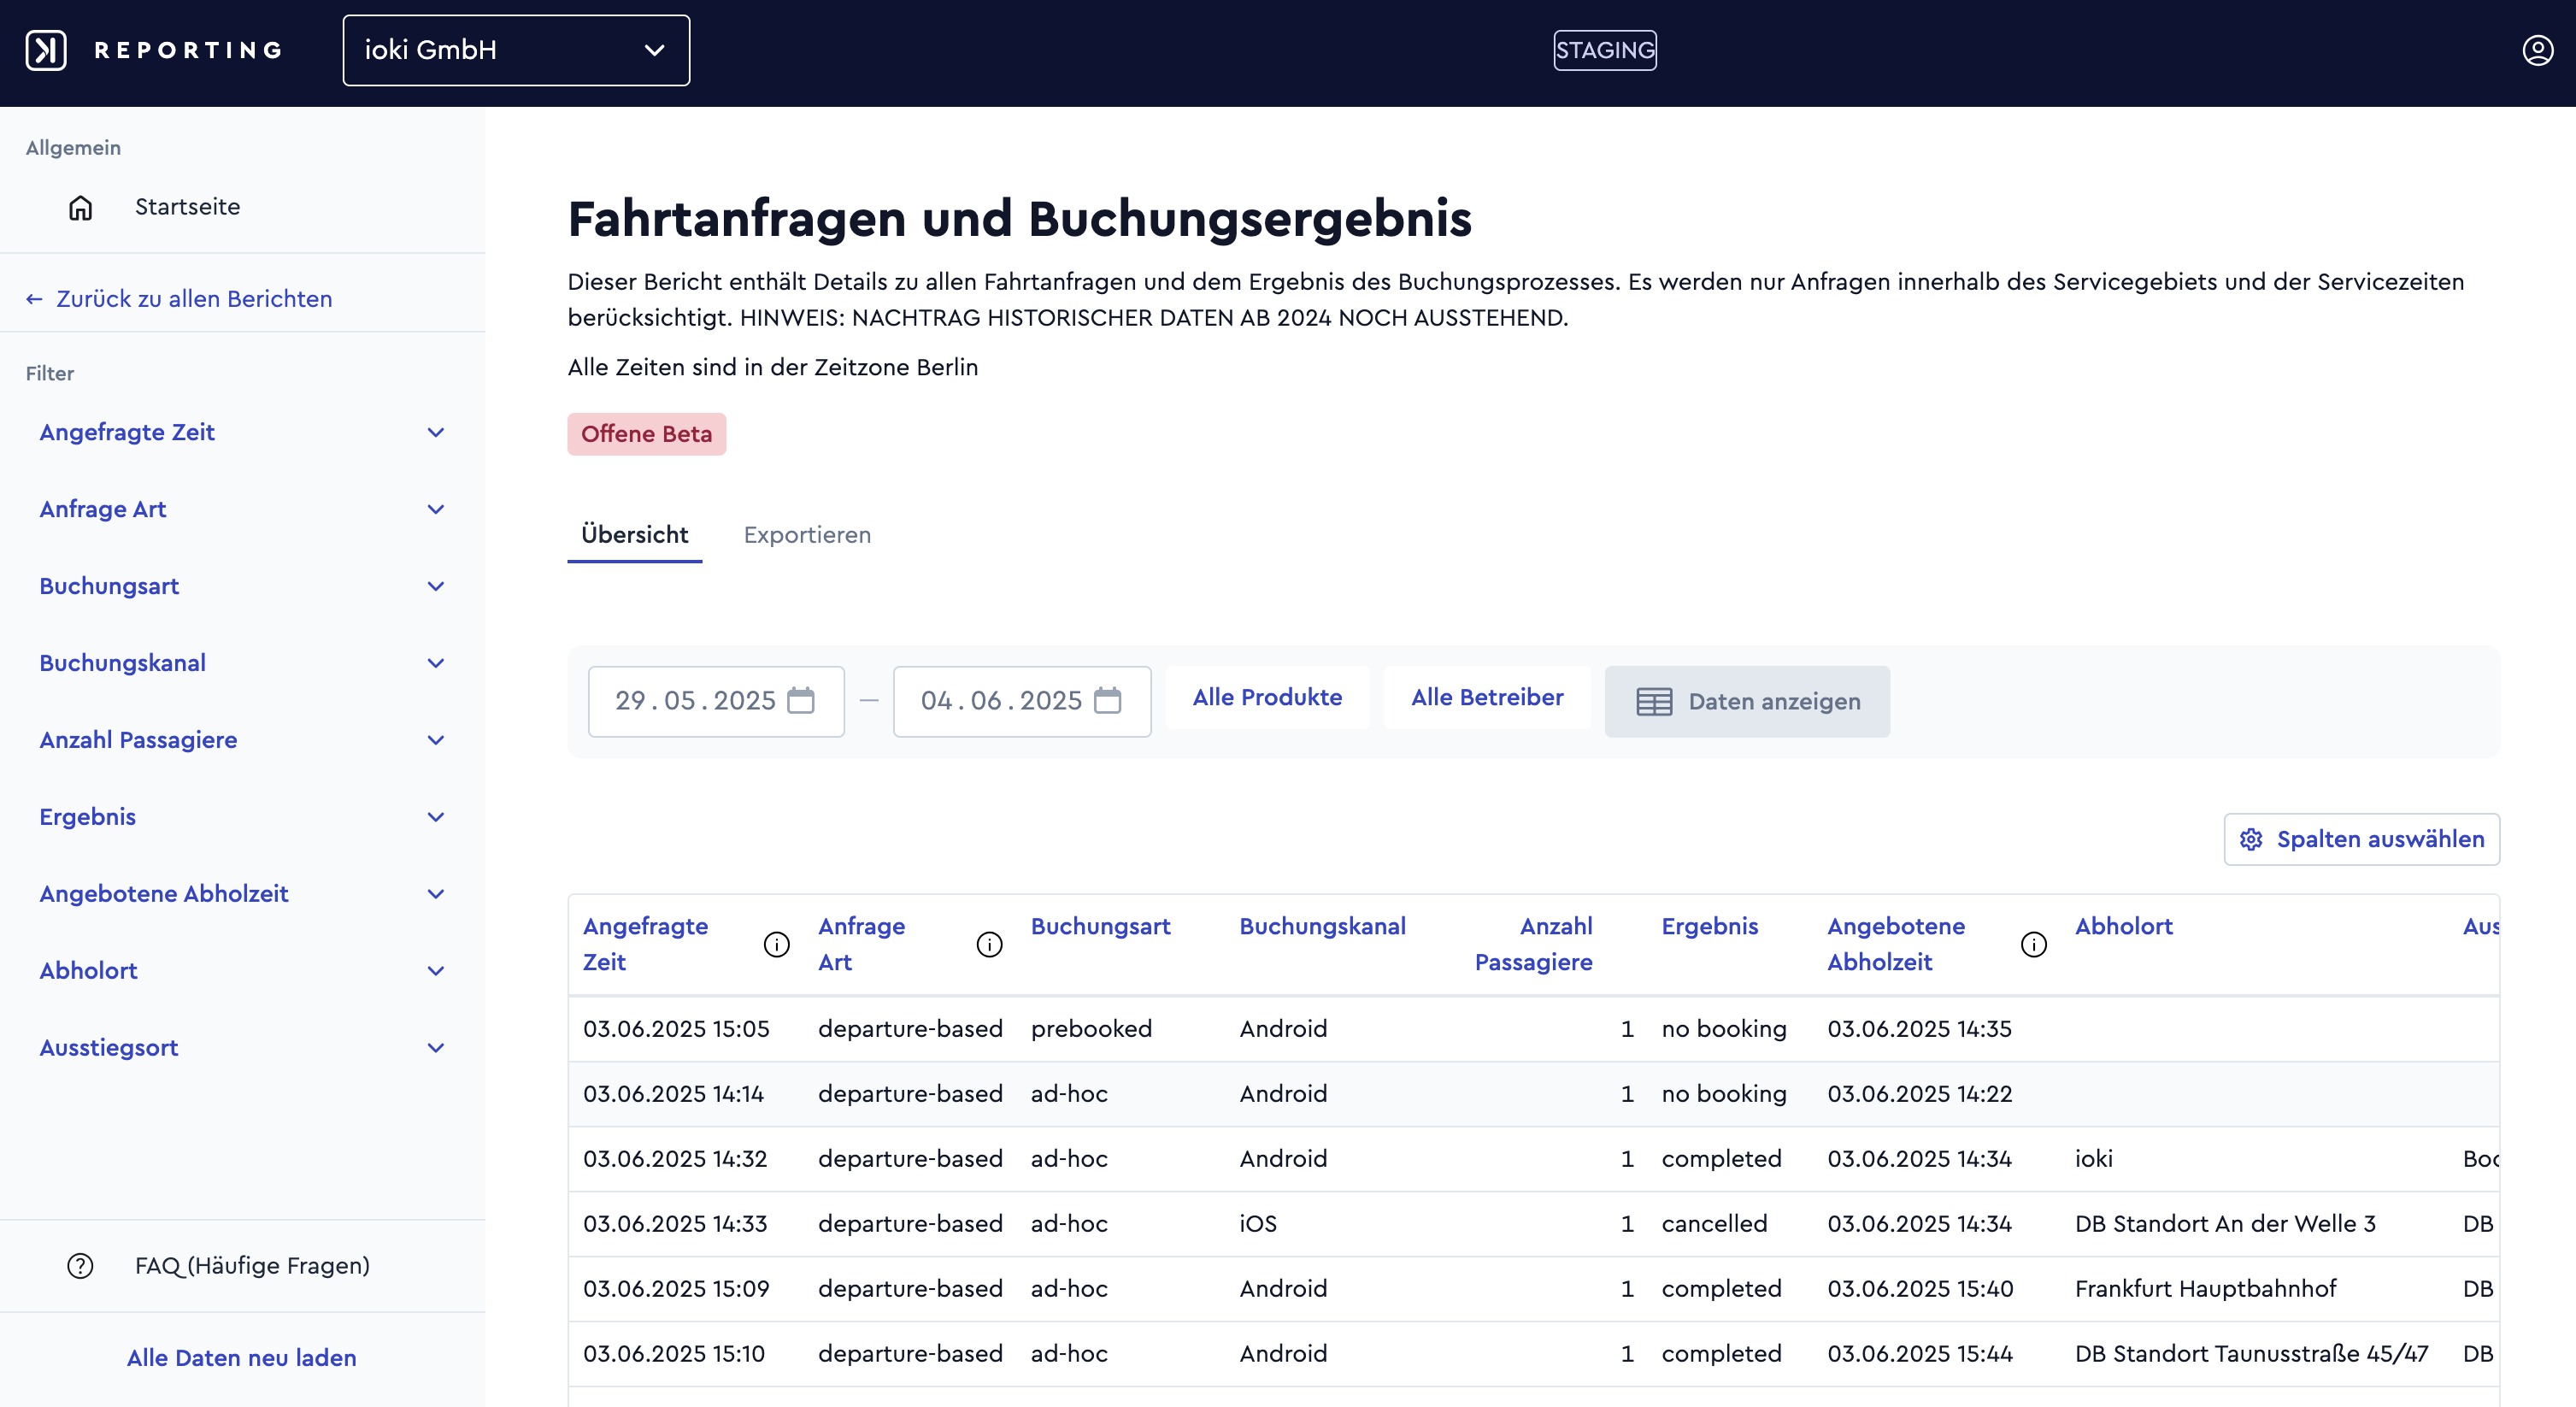Click Alle Daten neu laden
The image size is (2576, 1407).
point(242,1358)
